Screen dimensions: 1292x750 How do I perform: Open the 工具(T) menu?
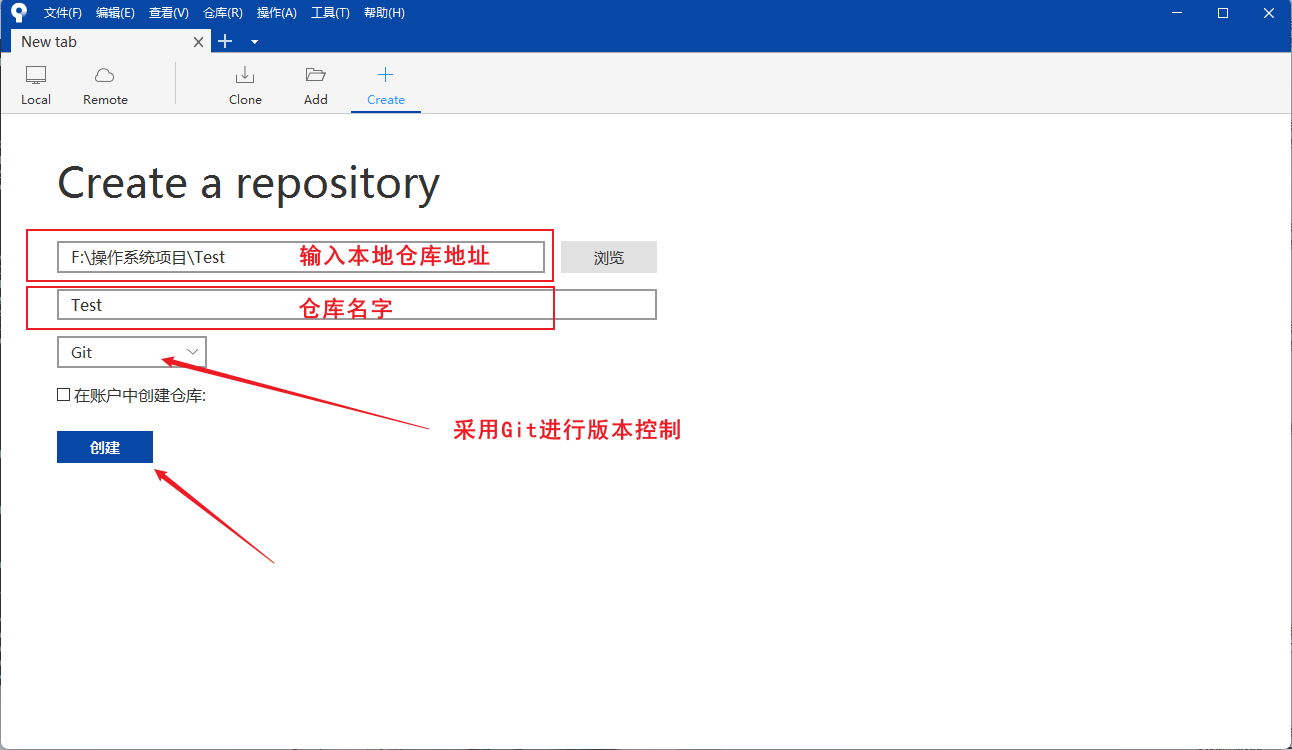point(330,13)
